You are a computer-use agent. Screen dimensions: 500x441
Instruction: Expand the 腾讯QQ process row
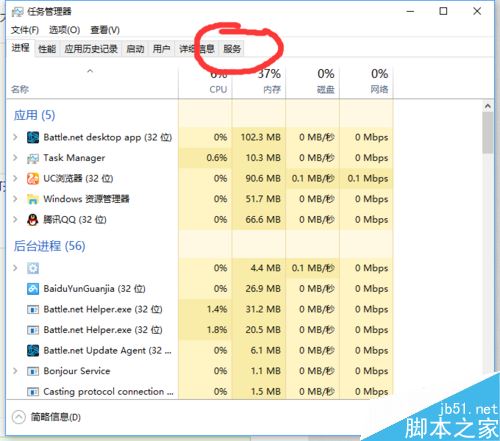15,219
